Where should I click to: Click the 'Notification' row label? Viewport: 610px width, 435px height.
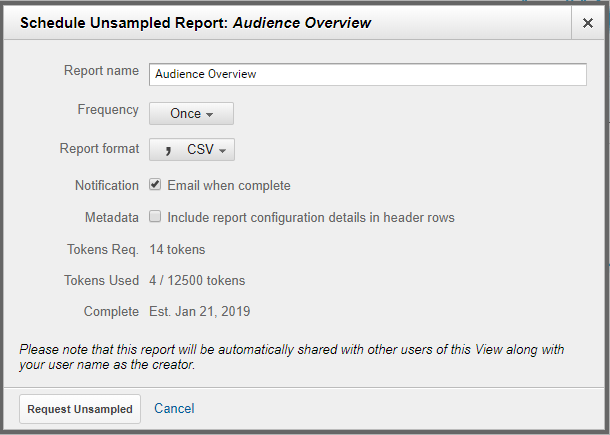coord(107,186)
